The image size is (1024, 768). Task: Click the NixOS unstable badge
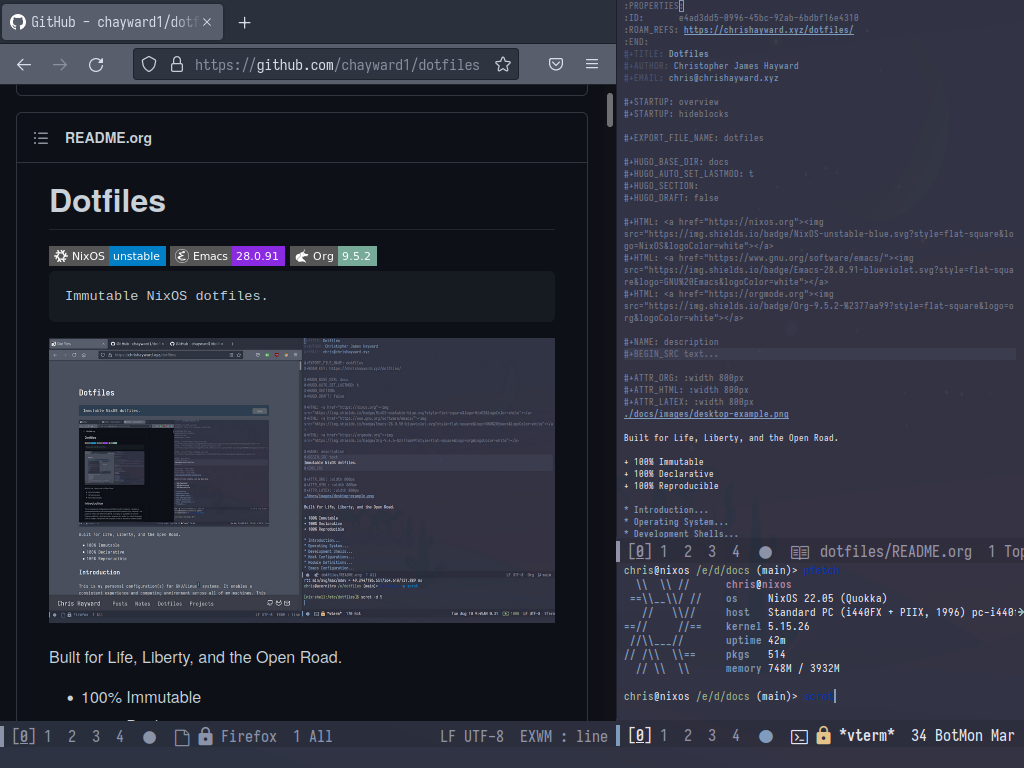point(108,256)
